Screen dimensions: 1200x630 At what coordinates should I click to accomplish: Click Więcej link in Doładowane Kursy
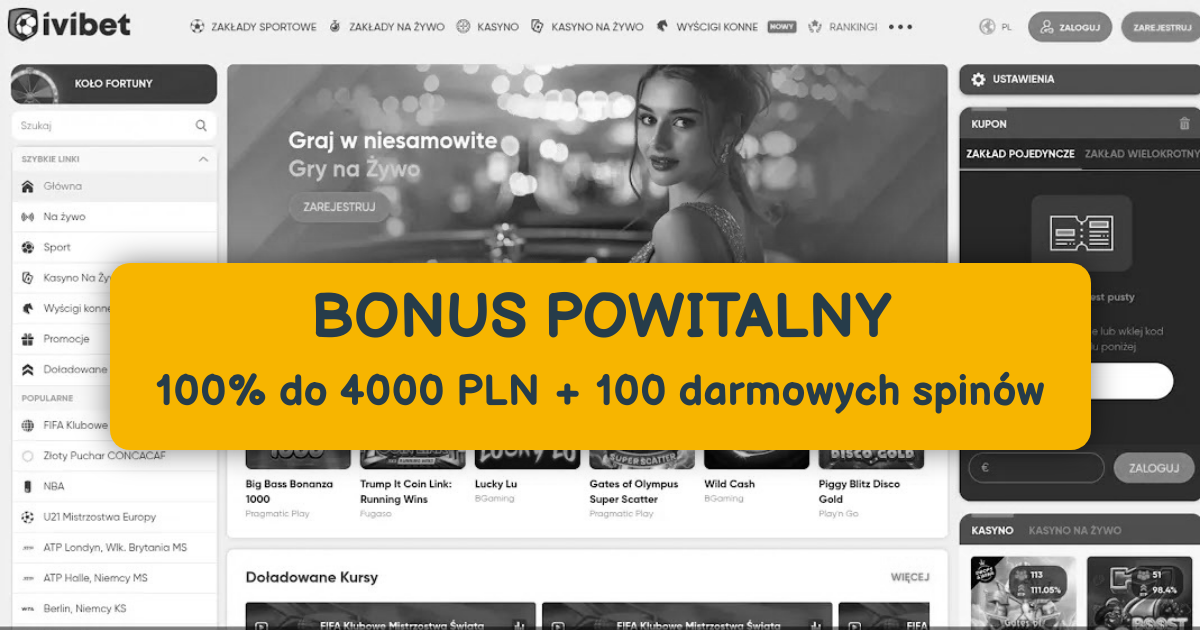click(x=910, y=577)
